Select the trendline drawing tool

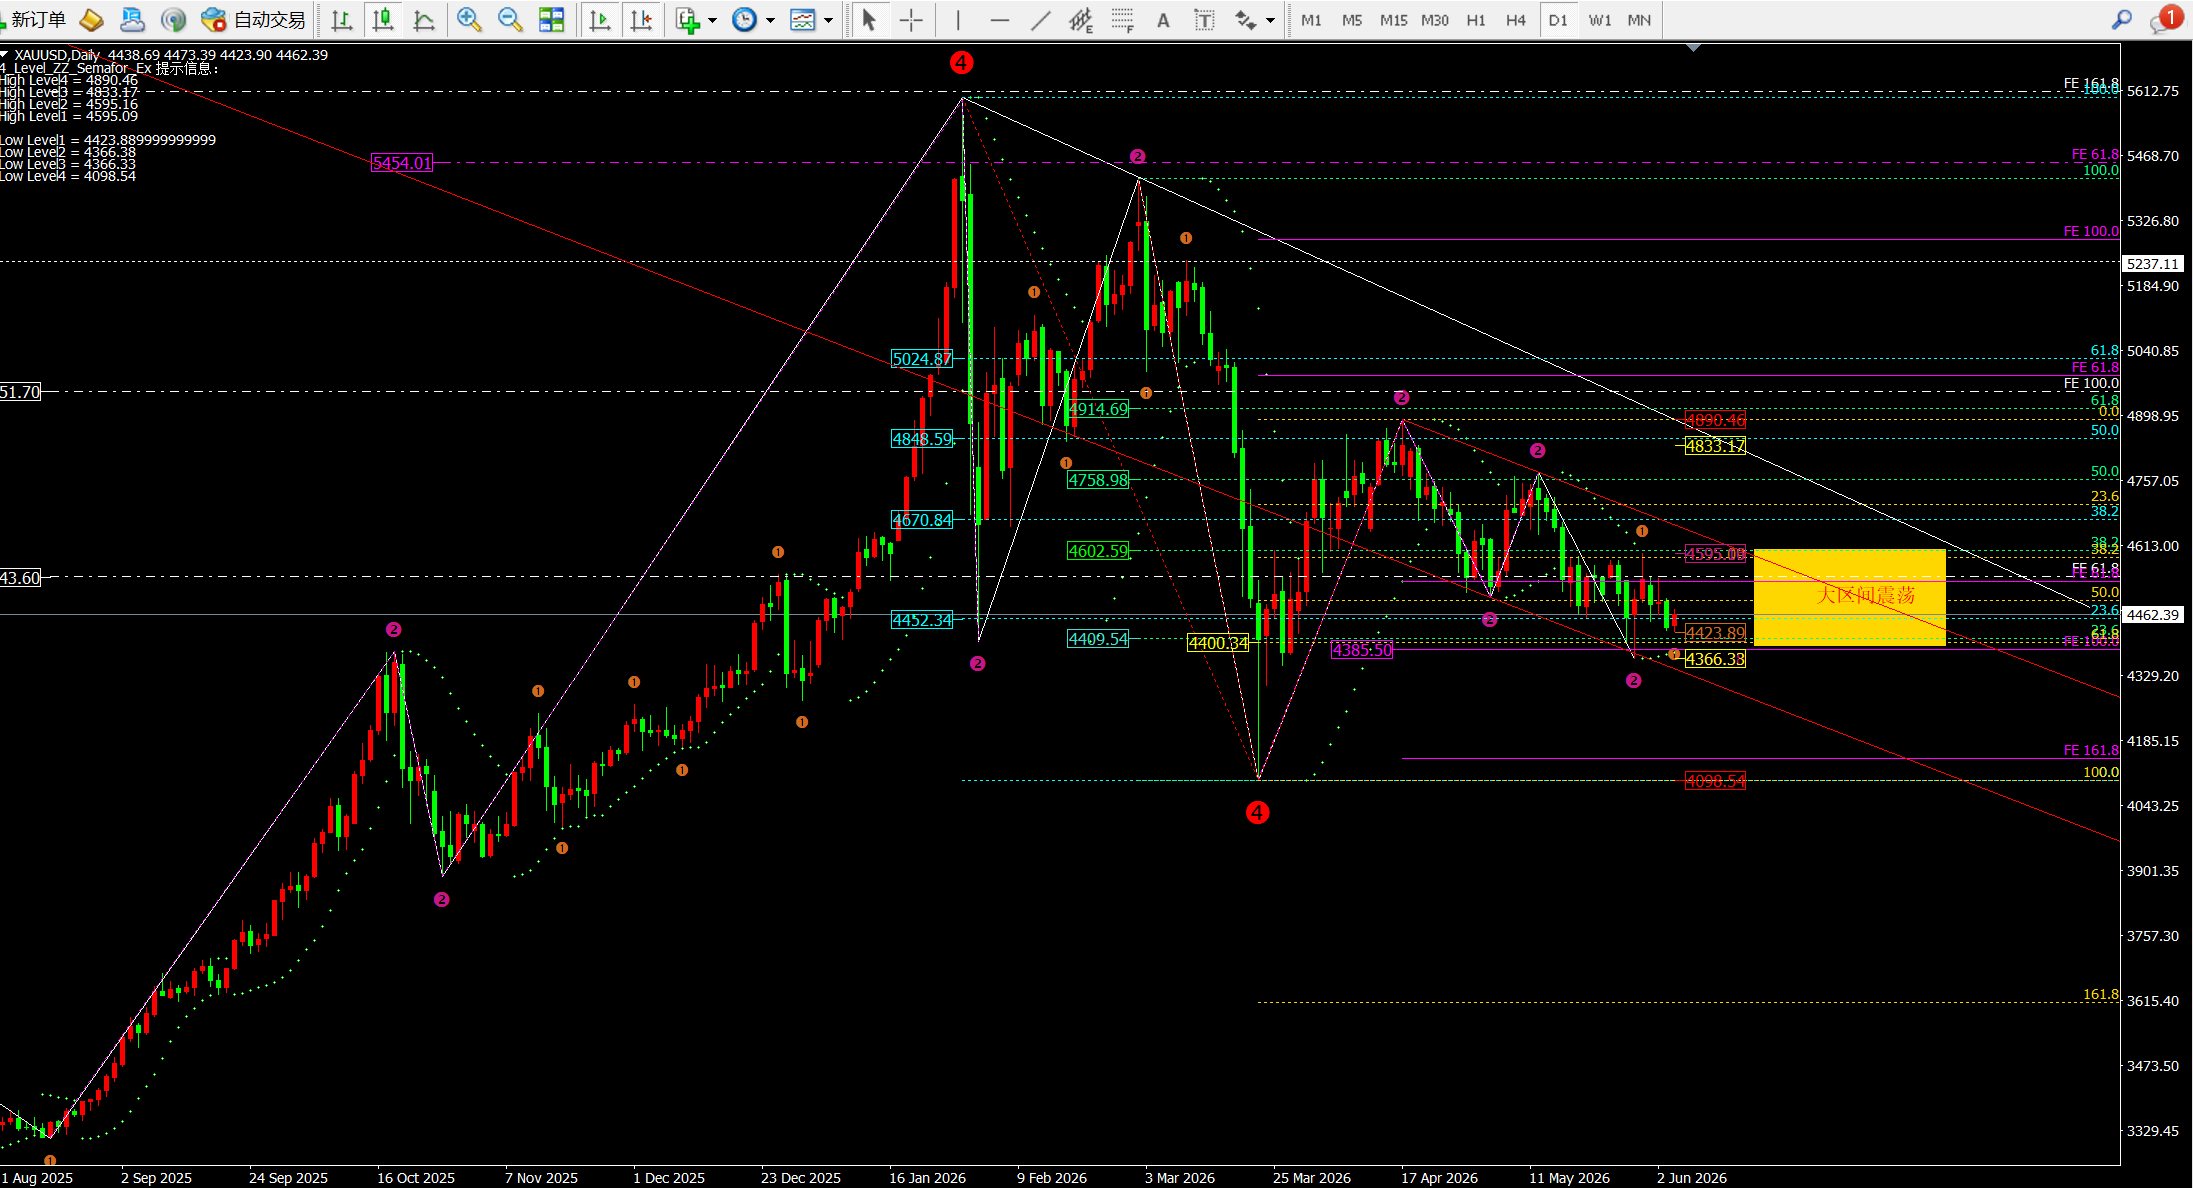coord(1041,19)
